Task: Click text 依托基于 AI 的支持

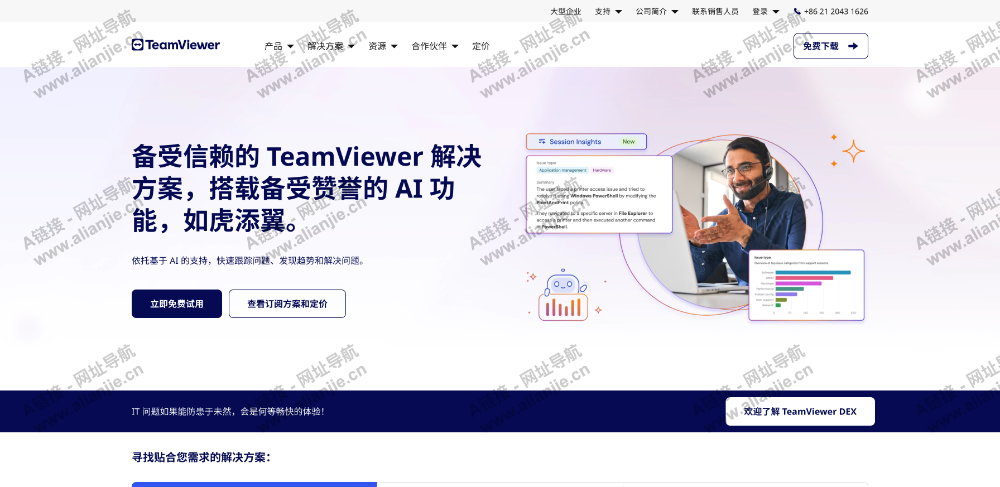Action: tap(248, 261)
